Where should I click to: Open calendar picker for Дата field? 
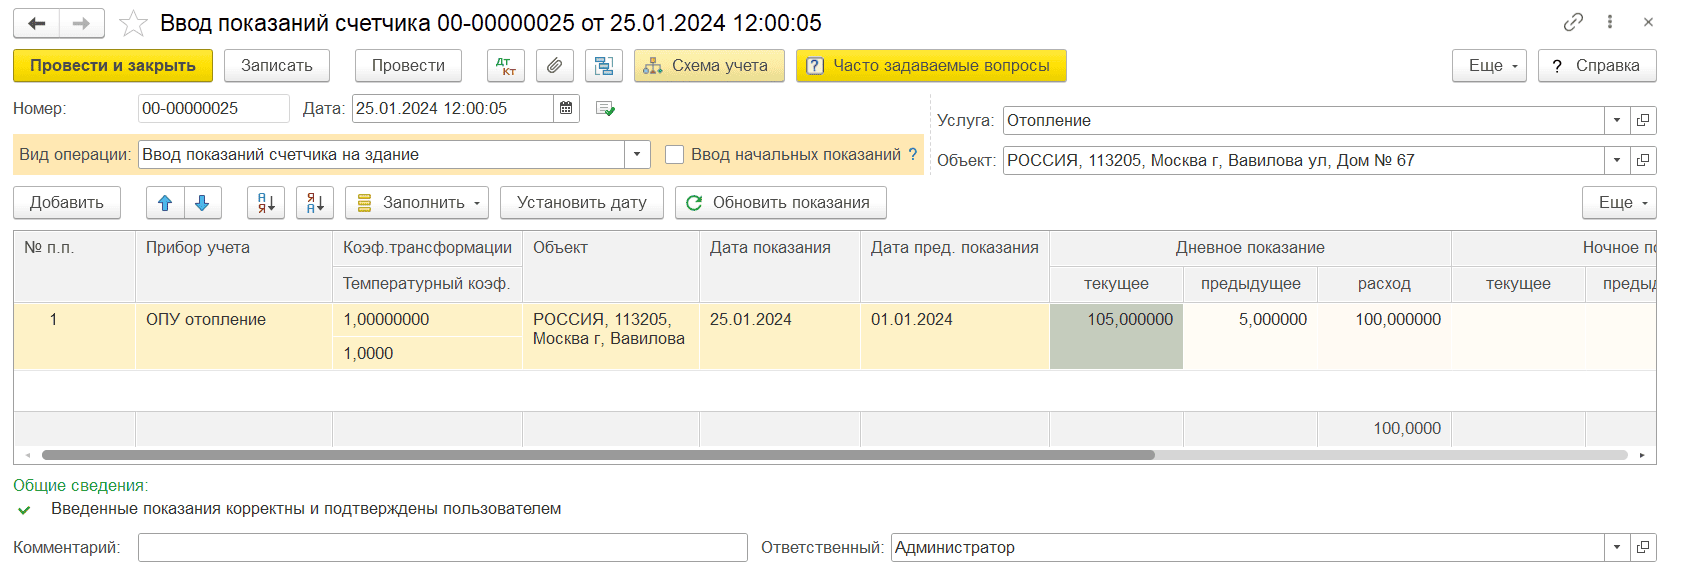pos(566,108)
